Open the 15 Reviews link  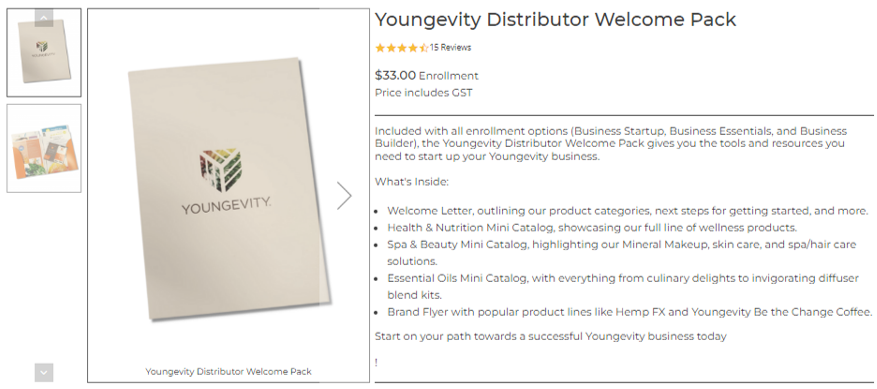pyautogui.click(x=450, y=48)
